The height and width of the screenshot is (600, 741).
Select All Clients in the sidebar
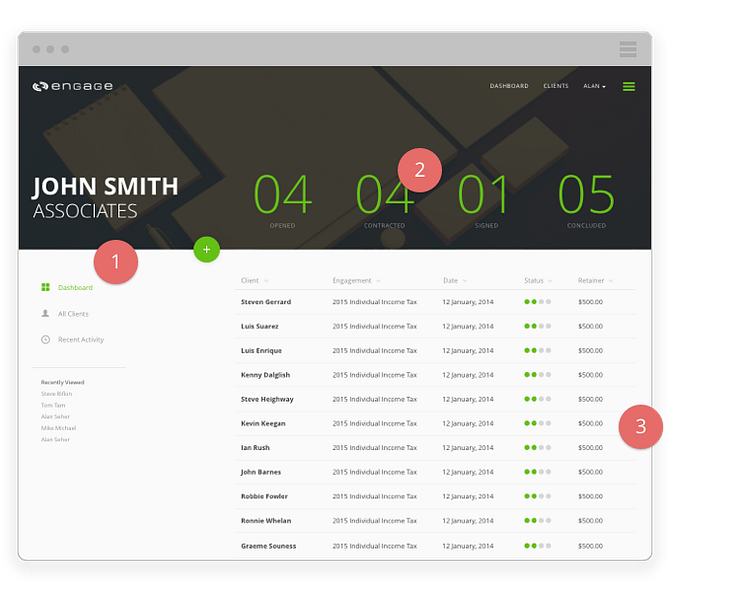[73, 314]
